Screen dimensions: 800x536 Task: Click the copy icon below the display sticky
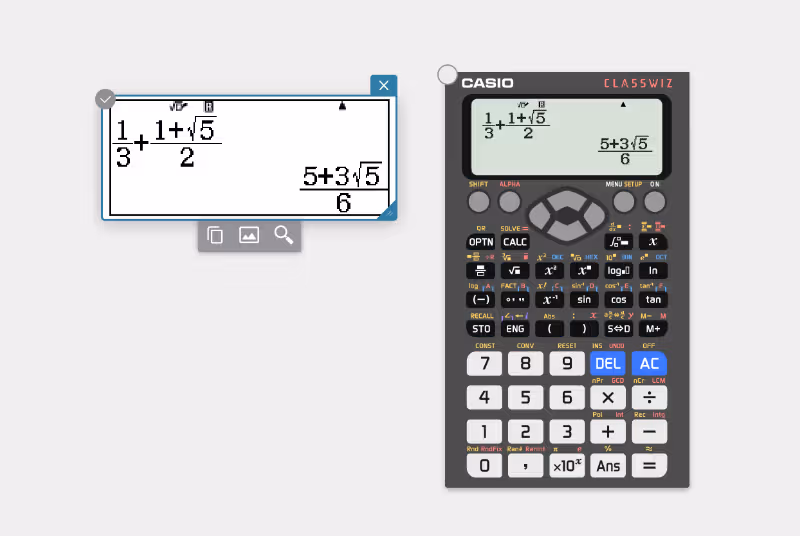pos(215,235)
